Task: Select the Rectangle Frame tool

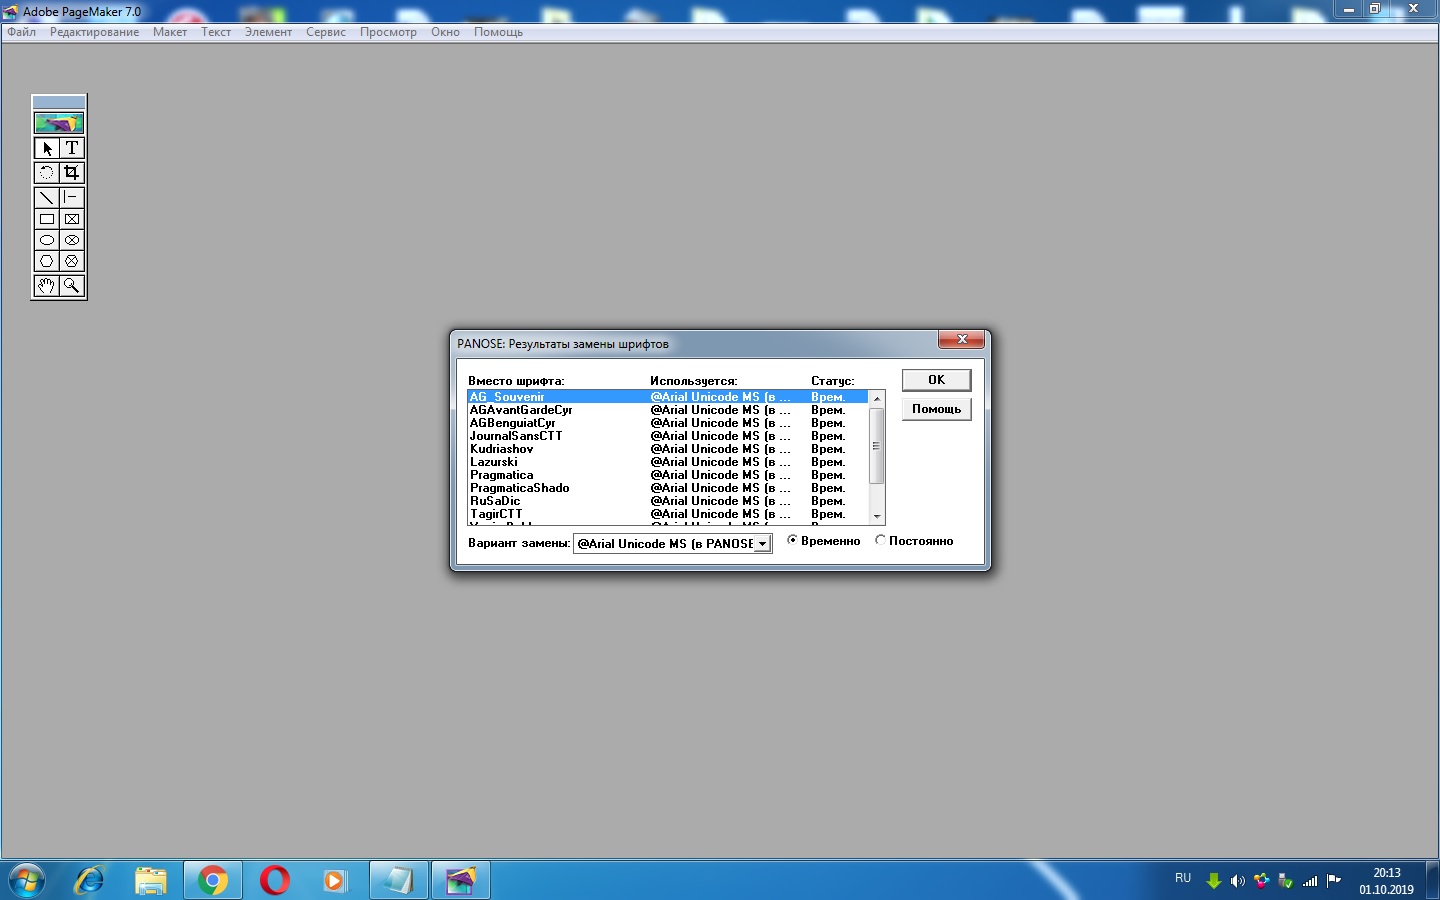Action: (x=72, y=219)
